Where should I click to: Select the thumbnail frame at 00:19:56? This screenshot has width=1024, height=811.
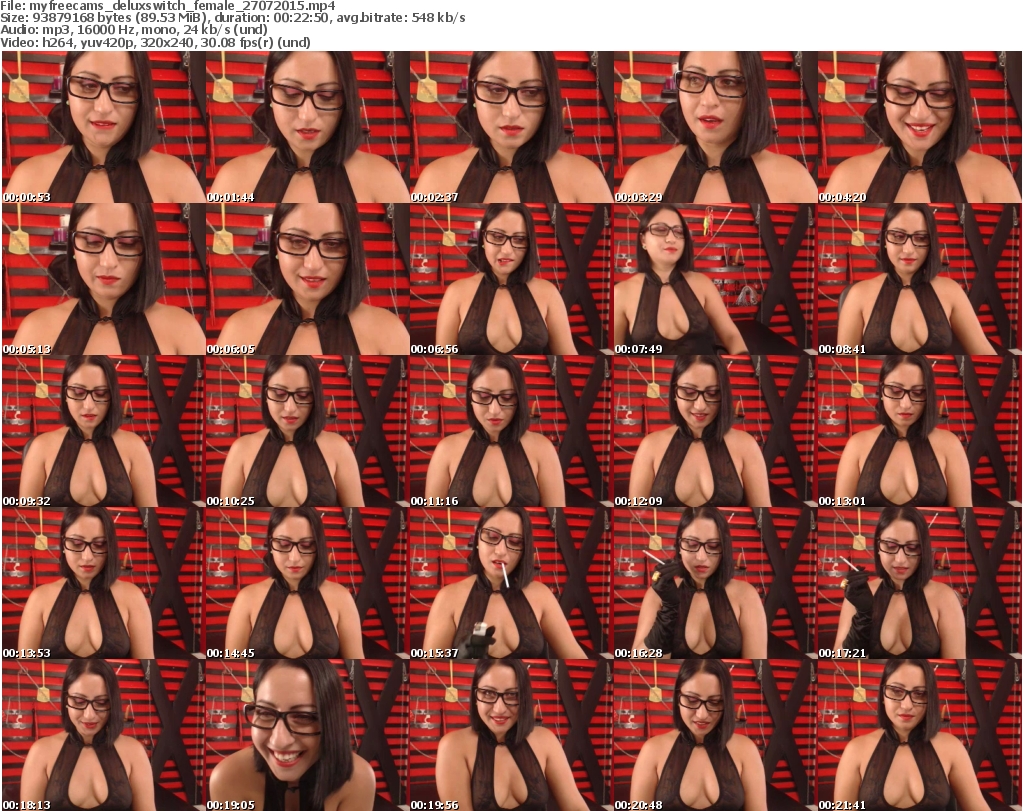(x=511, y=735)
